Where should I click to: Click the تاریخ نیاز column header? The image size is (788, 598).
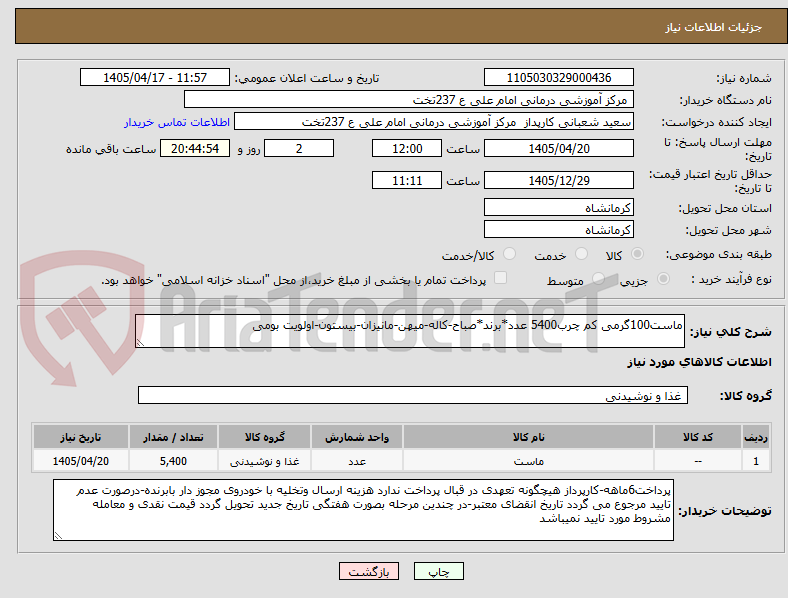tap(81, 437)
